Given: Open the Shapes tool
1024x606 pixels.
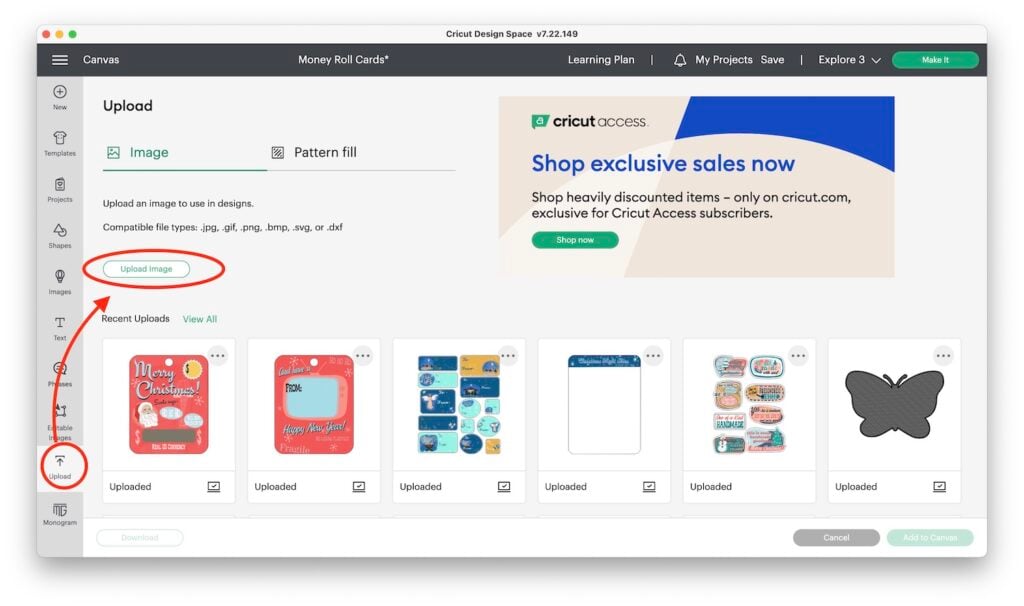Looking at the screenshot, I should [59, 236].
